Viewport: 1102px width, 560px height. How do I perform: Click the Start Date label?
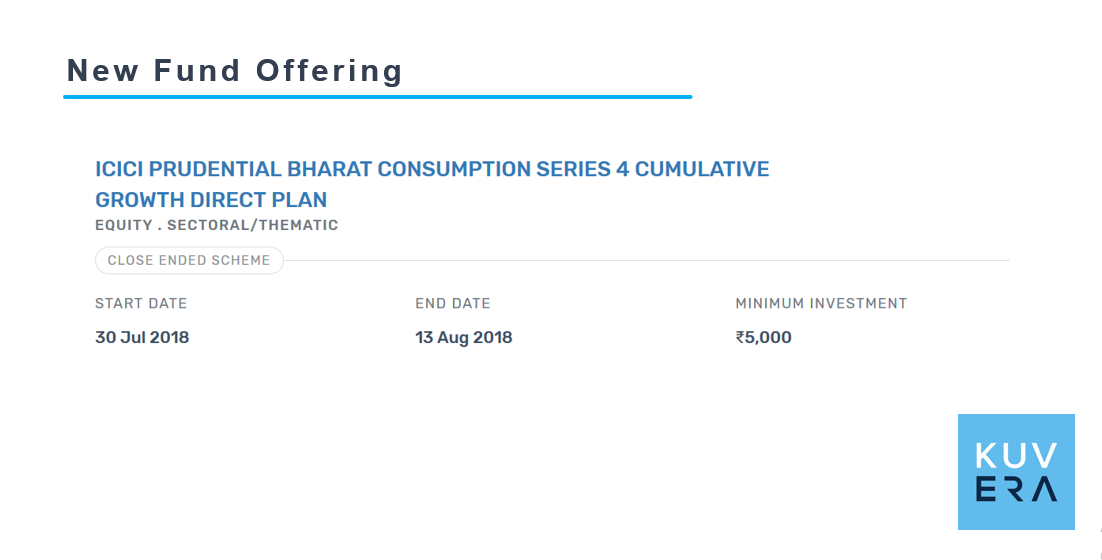(x=141, y=304)
